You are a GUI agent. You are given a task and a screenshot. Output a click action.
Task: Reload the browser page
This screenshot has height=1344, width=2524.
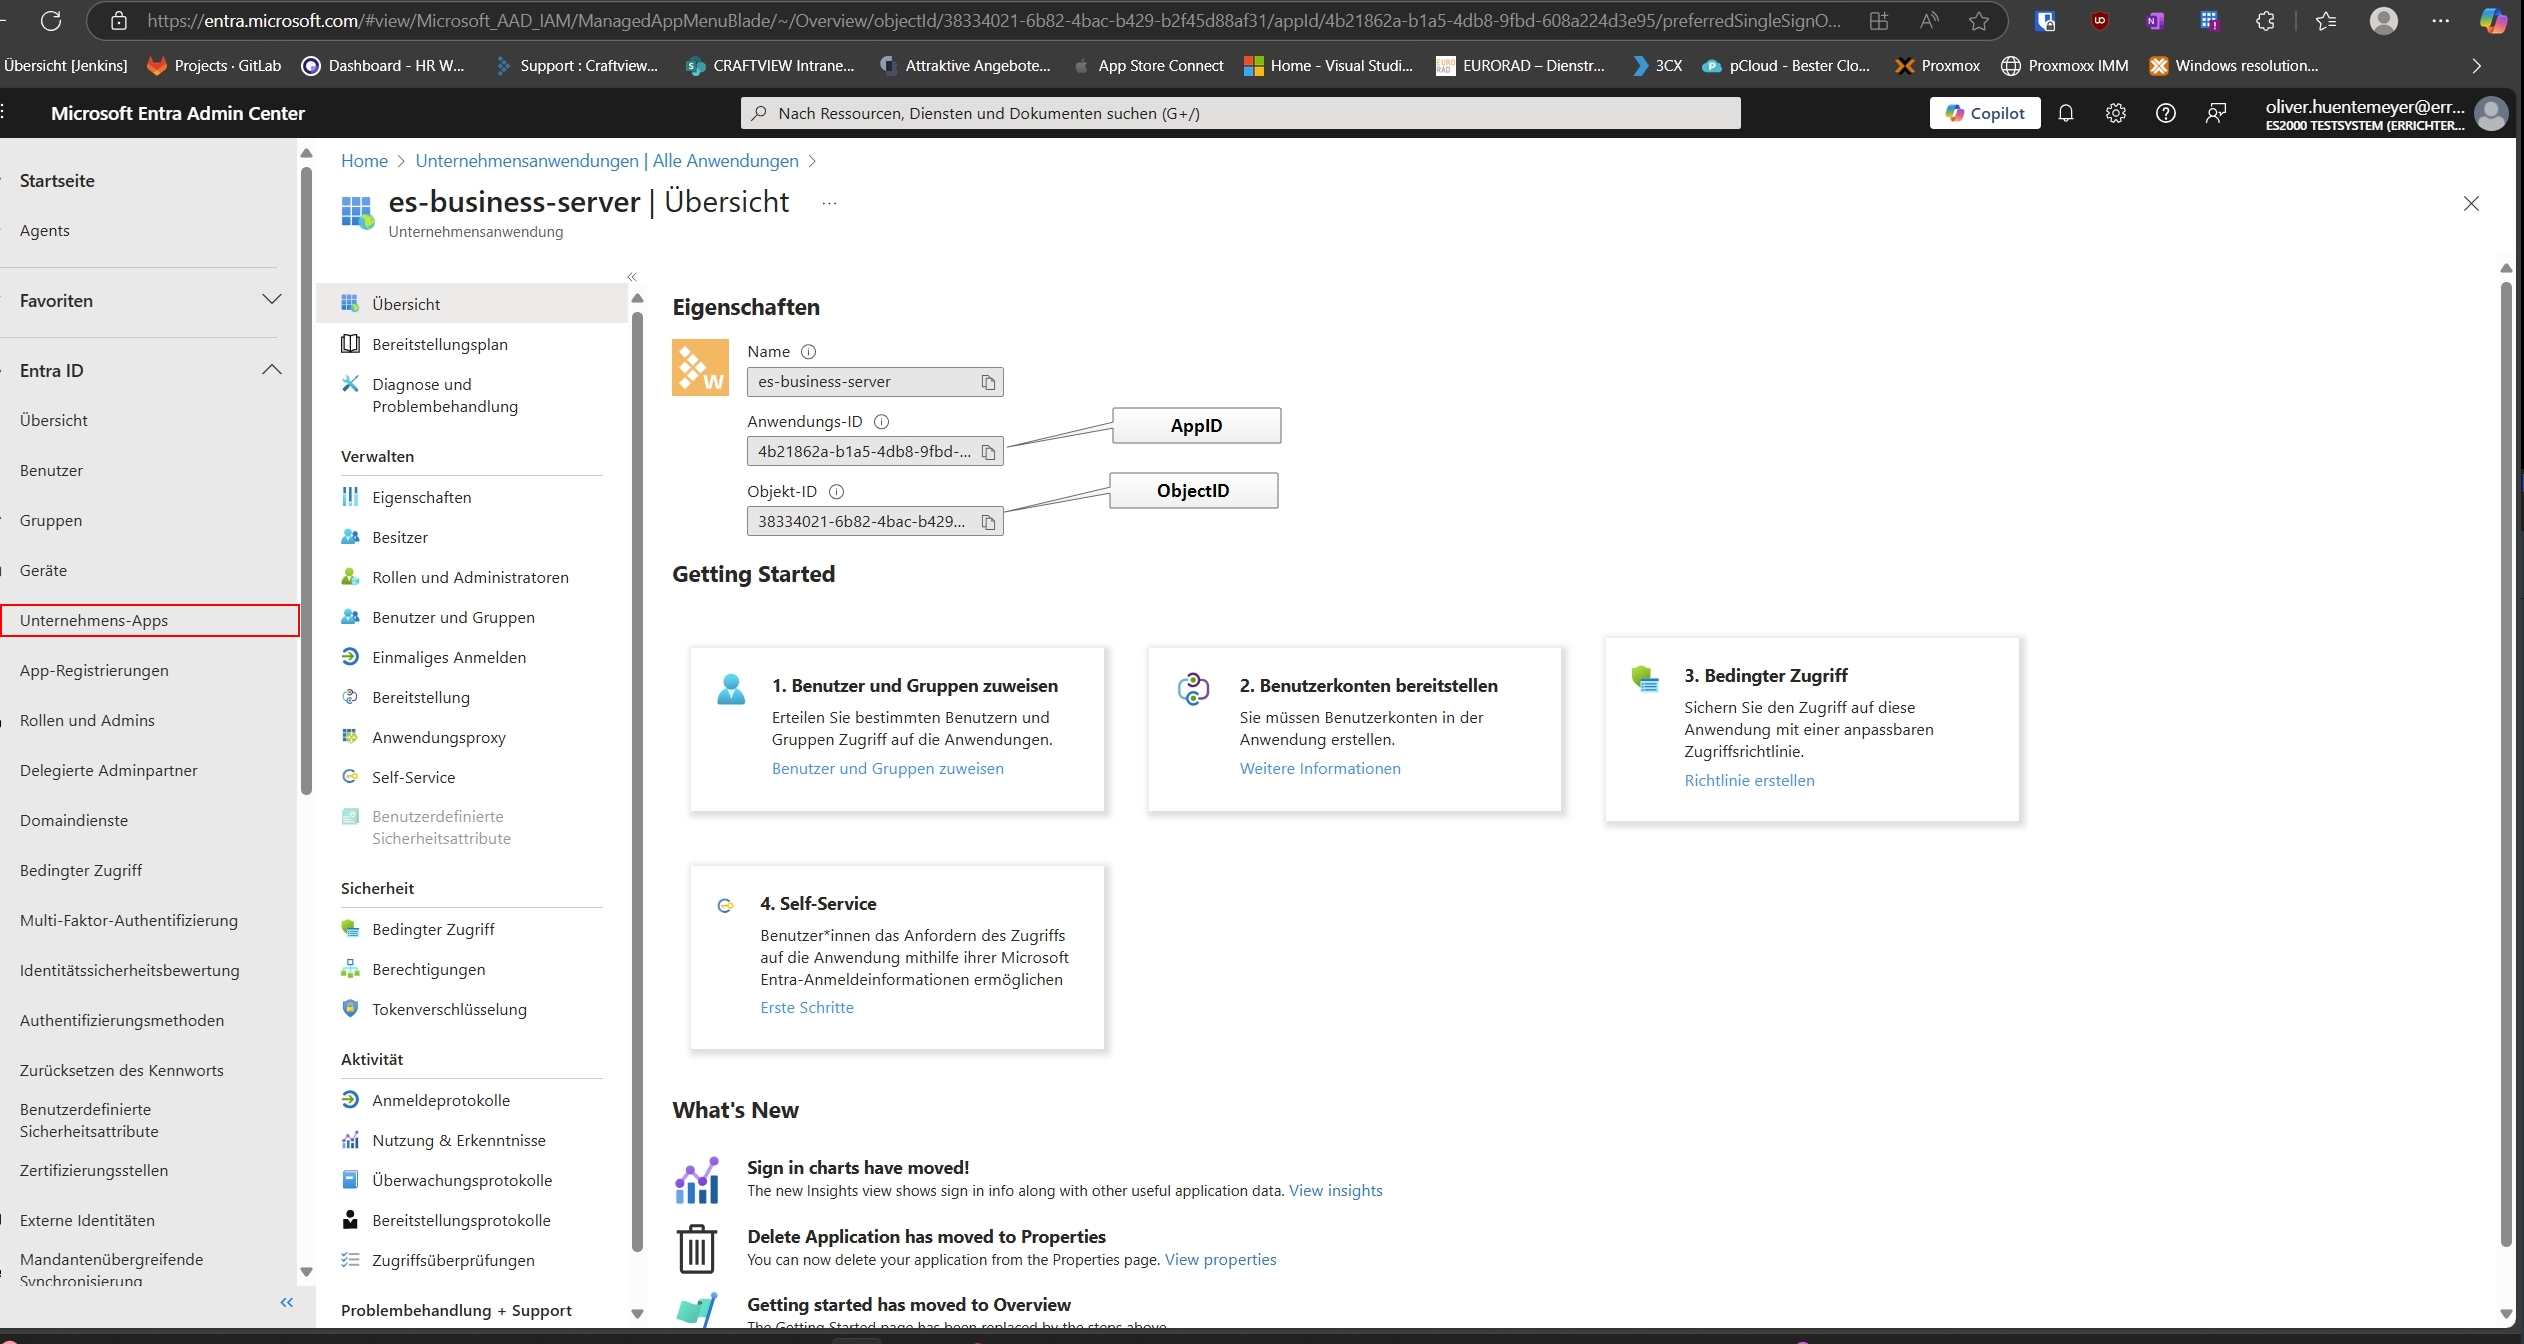pos(51,21)
